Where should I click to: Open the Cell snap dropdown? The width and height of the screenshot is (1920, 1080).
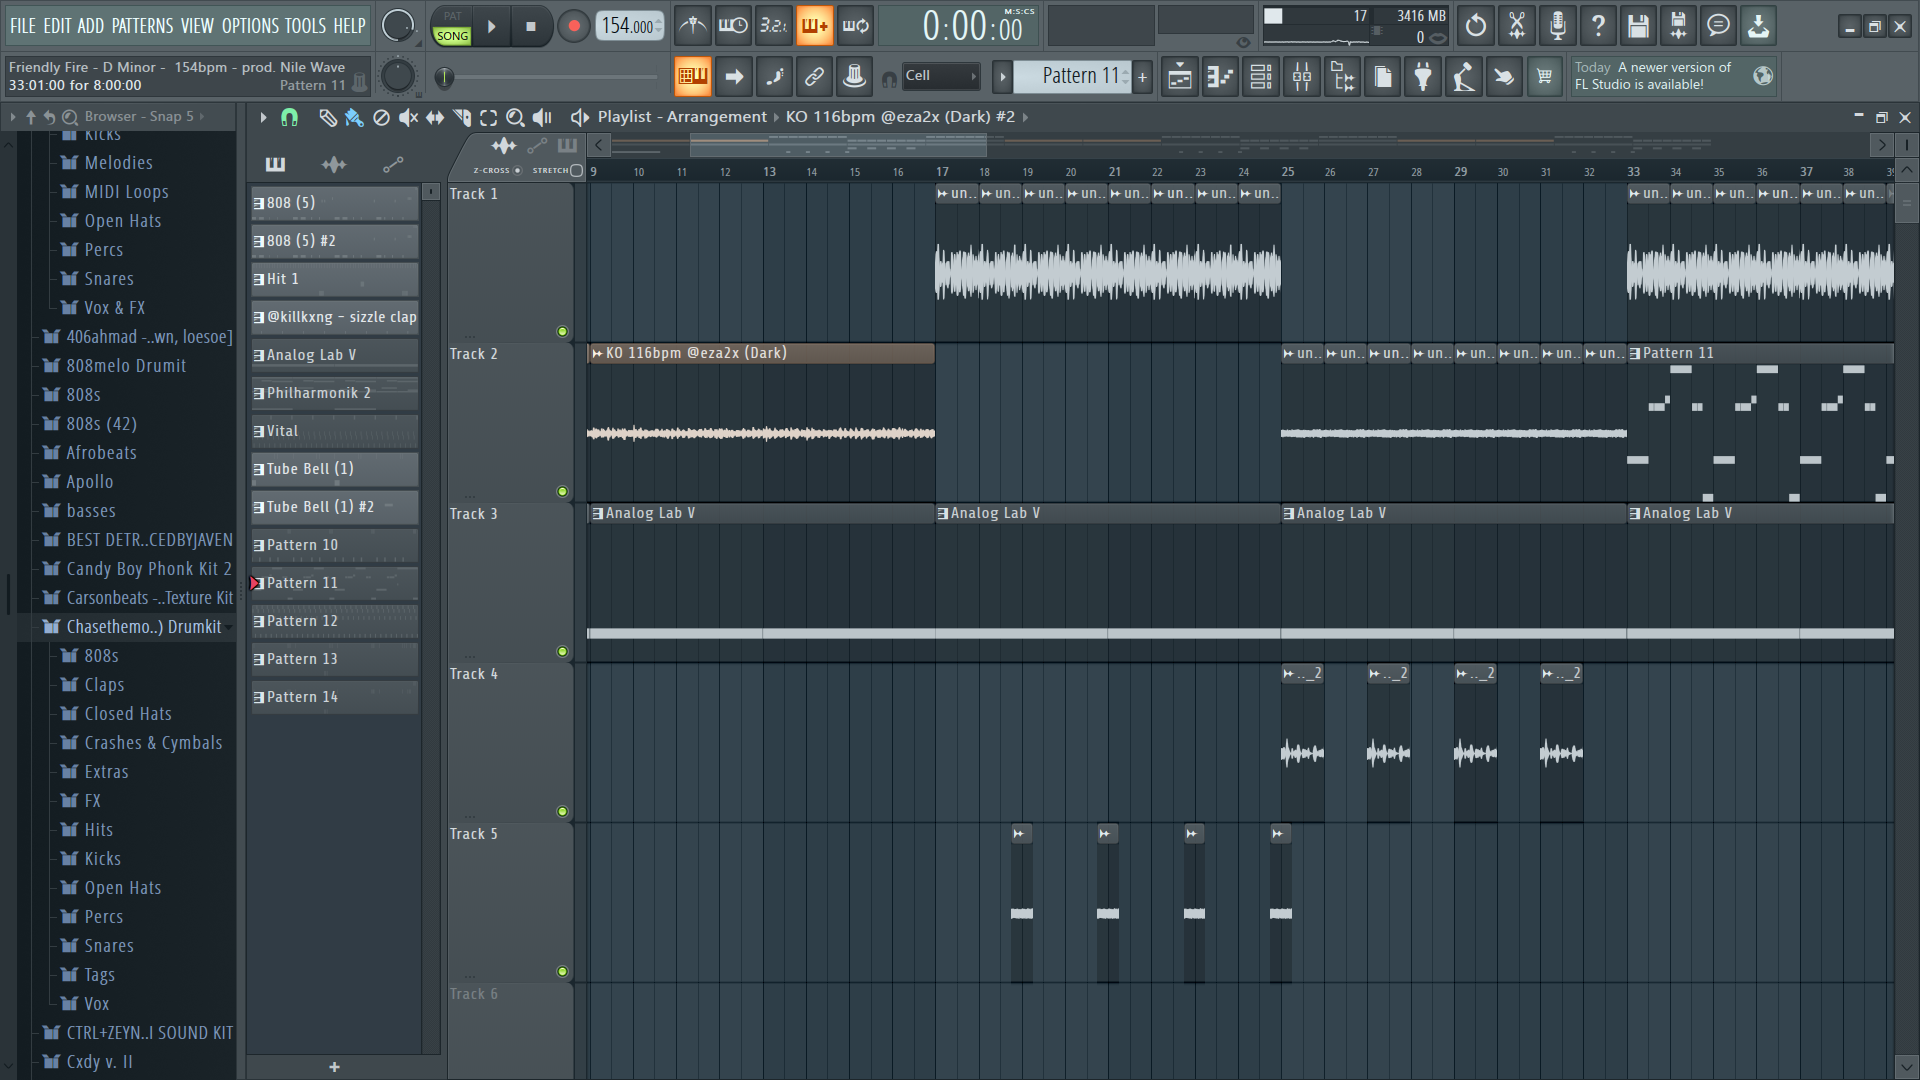[x=940, y=76]
